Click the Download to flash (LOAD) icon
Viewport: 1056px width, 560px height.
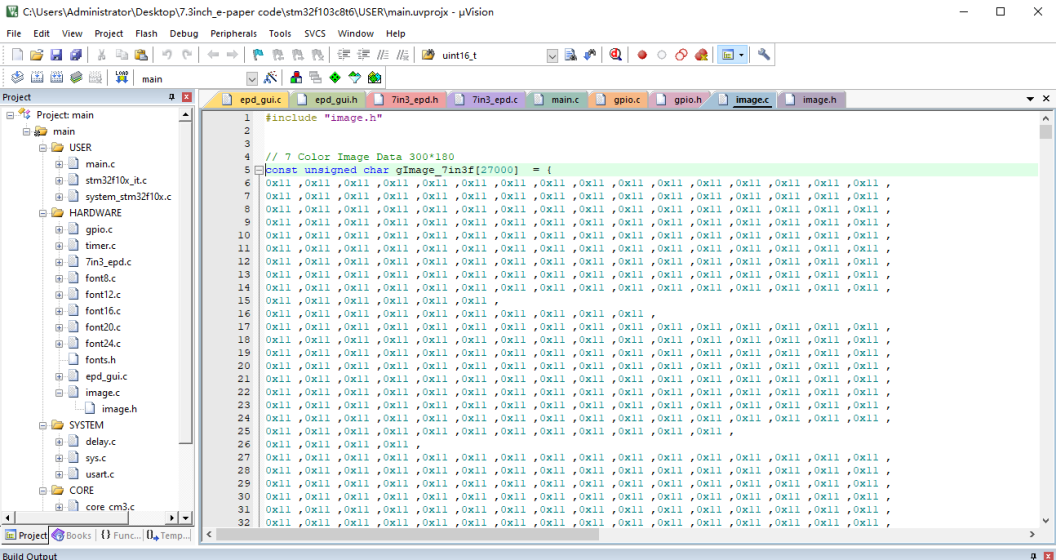121,78
